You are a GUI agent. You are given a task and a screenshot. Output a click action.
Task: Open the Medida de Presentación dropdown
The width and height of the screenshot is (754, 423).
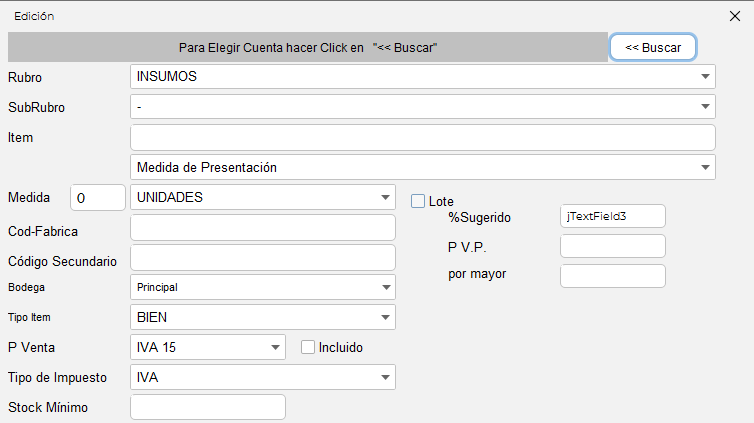click(423, 167)
